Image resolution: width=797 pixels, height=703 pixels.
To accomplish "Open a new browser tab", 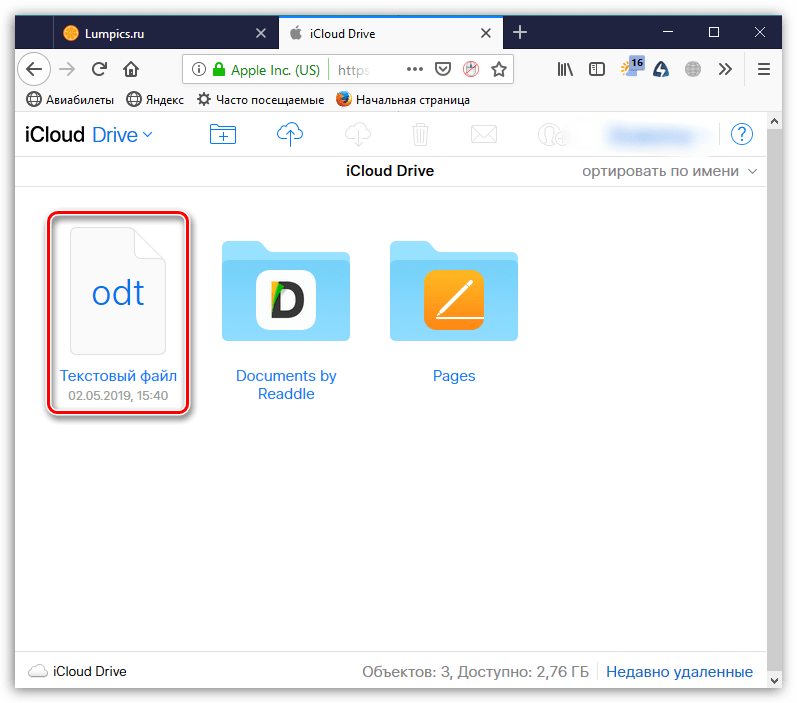I will 519,33.
